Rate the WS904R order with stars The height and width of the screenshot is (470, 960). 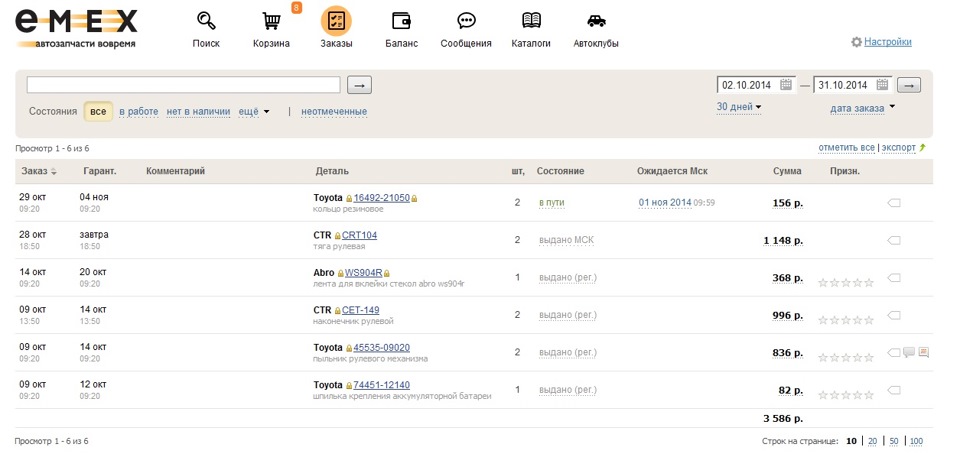click(x=846, y=283)
